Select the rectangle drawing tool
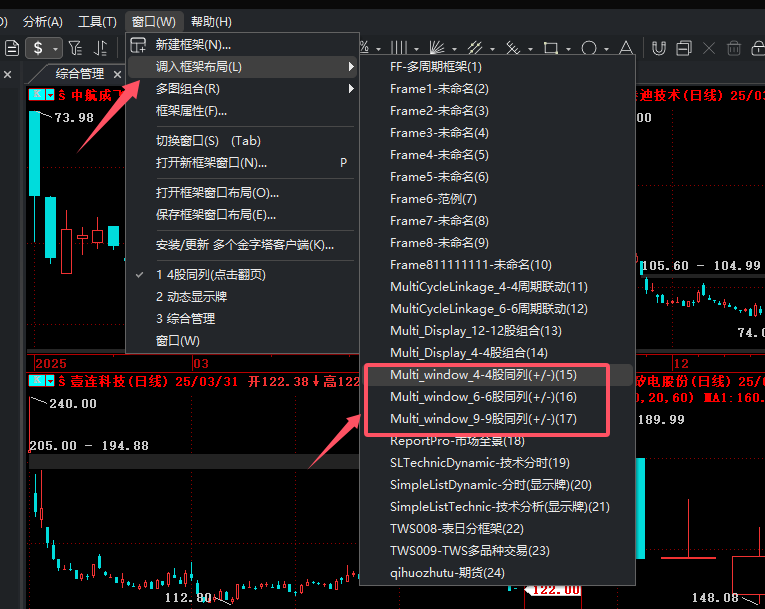Viewport: 765px width, 609px height. click(551, 48)
